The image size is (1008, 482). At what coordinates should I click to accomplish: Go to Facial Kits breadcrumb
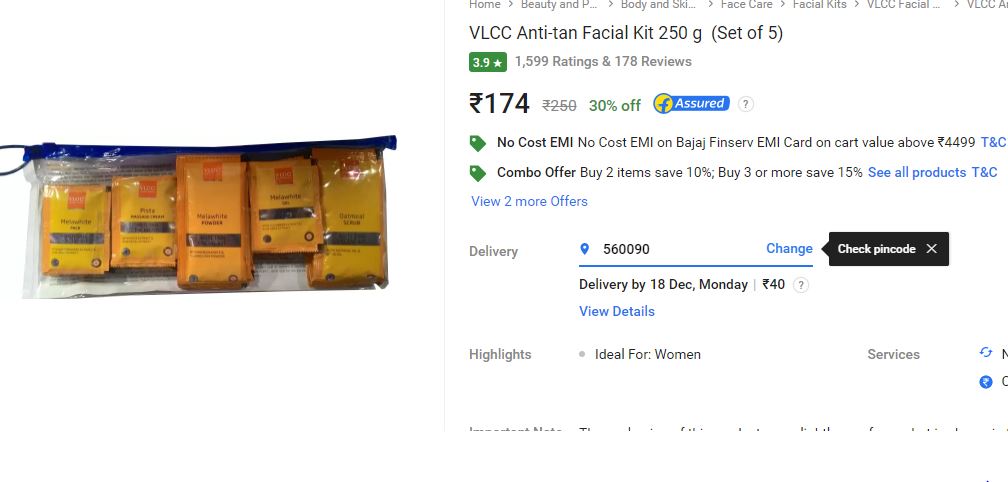coord(820,4)
